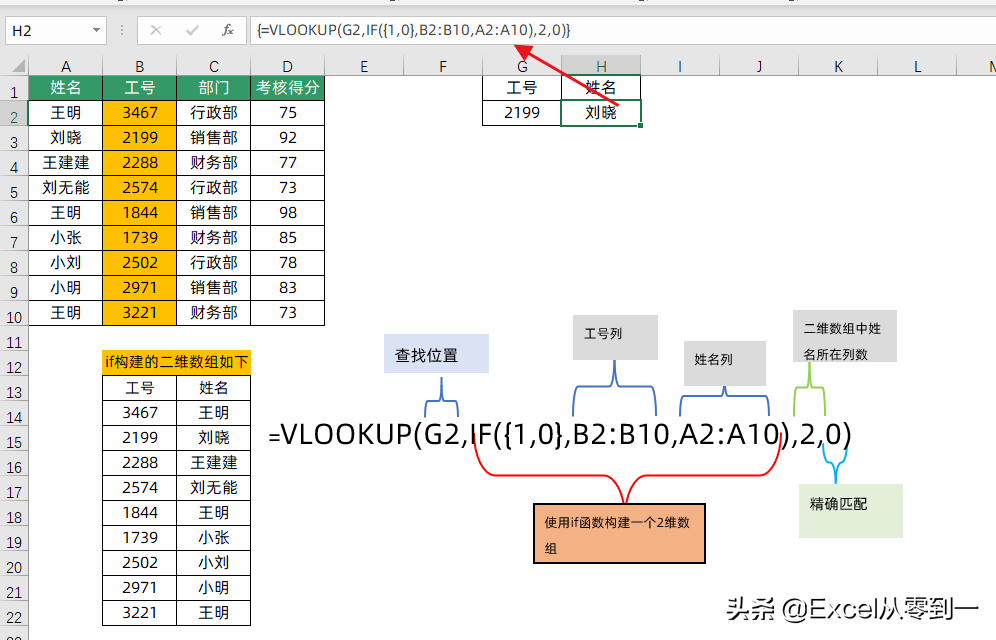Click the orange 使用if函数构建一个2维数组 text box

pyautogui.click(x=619, y=534)
